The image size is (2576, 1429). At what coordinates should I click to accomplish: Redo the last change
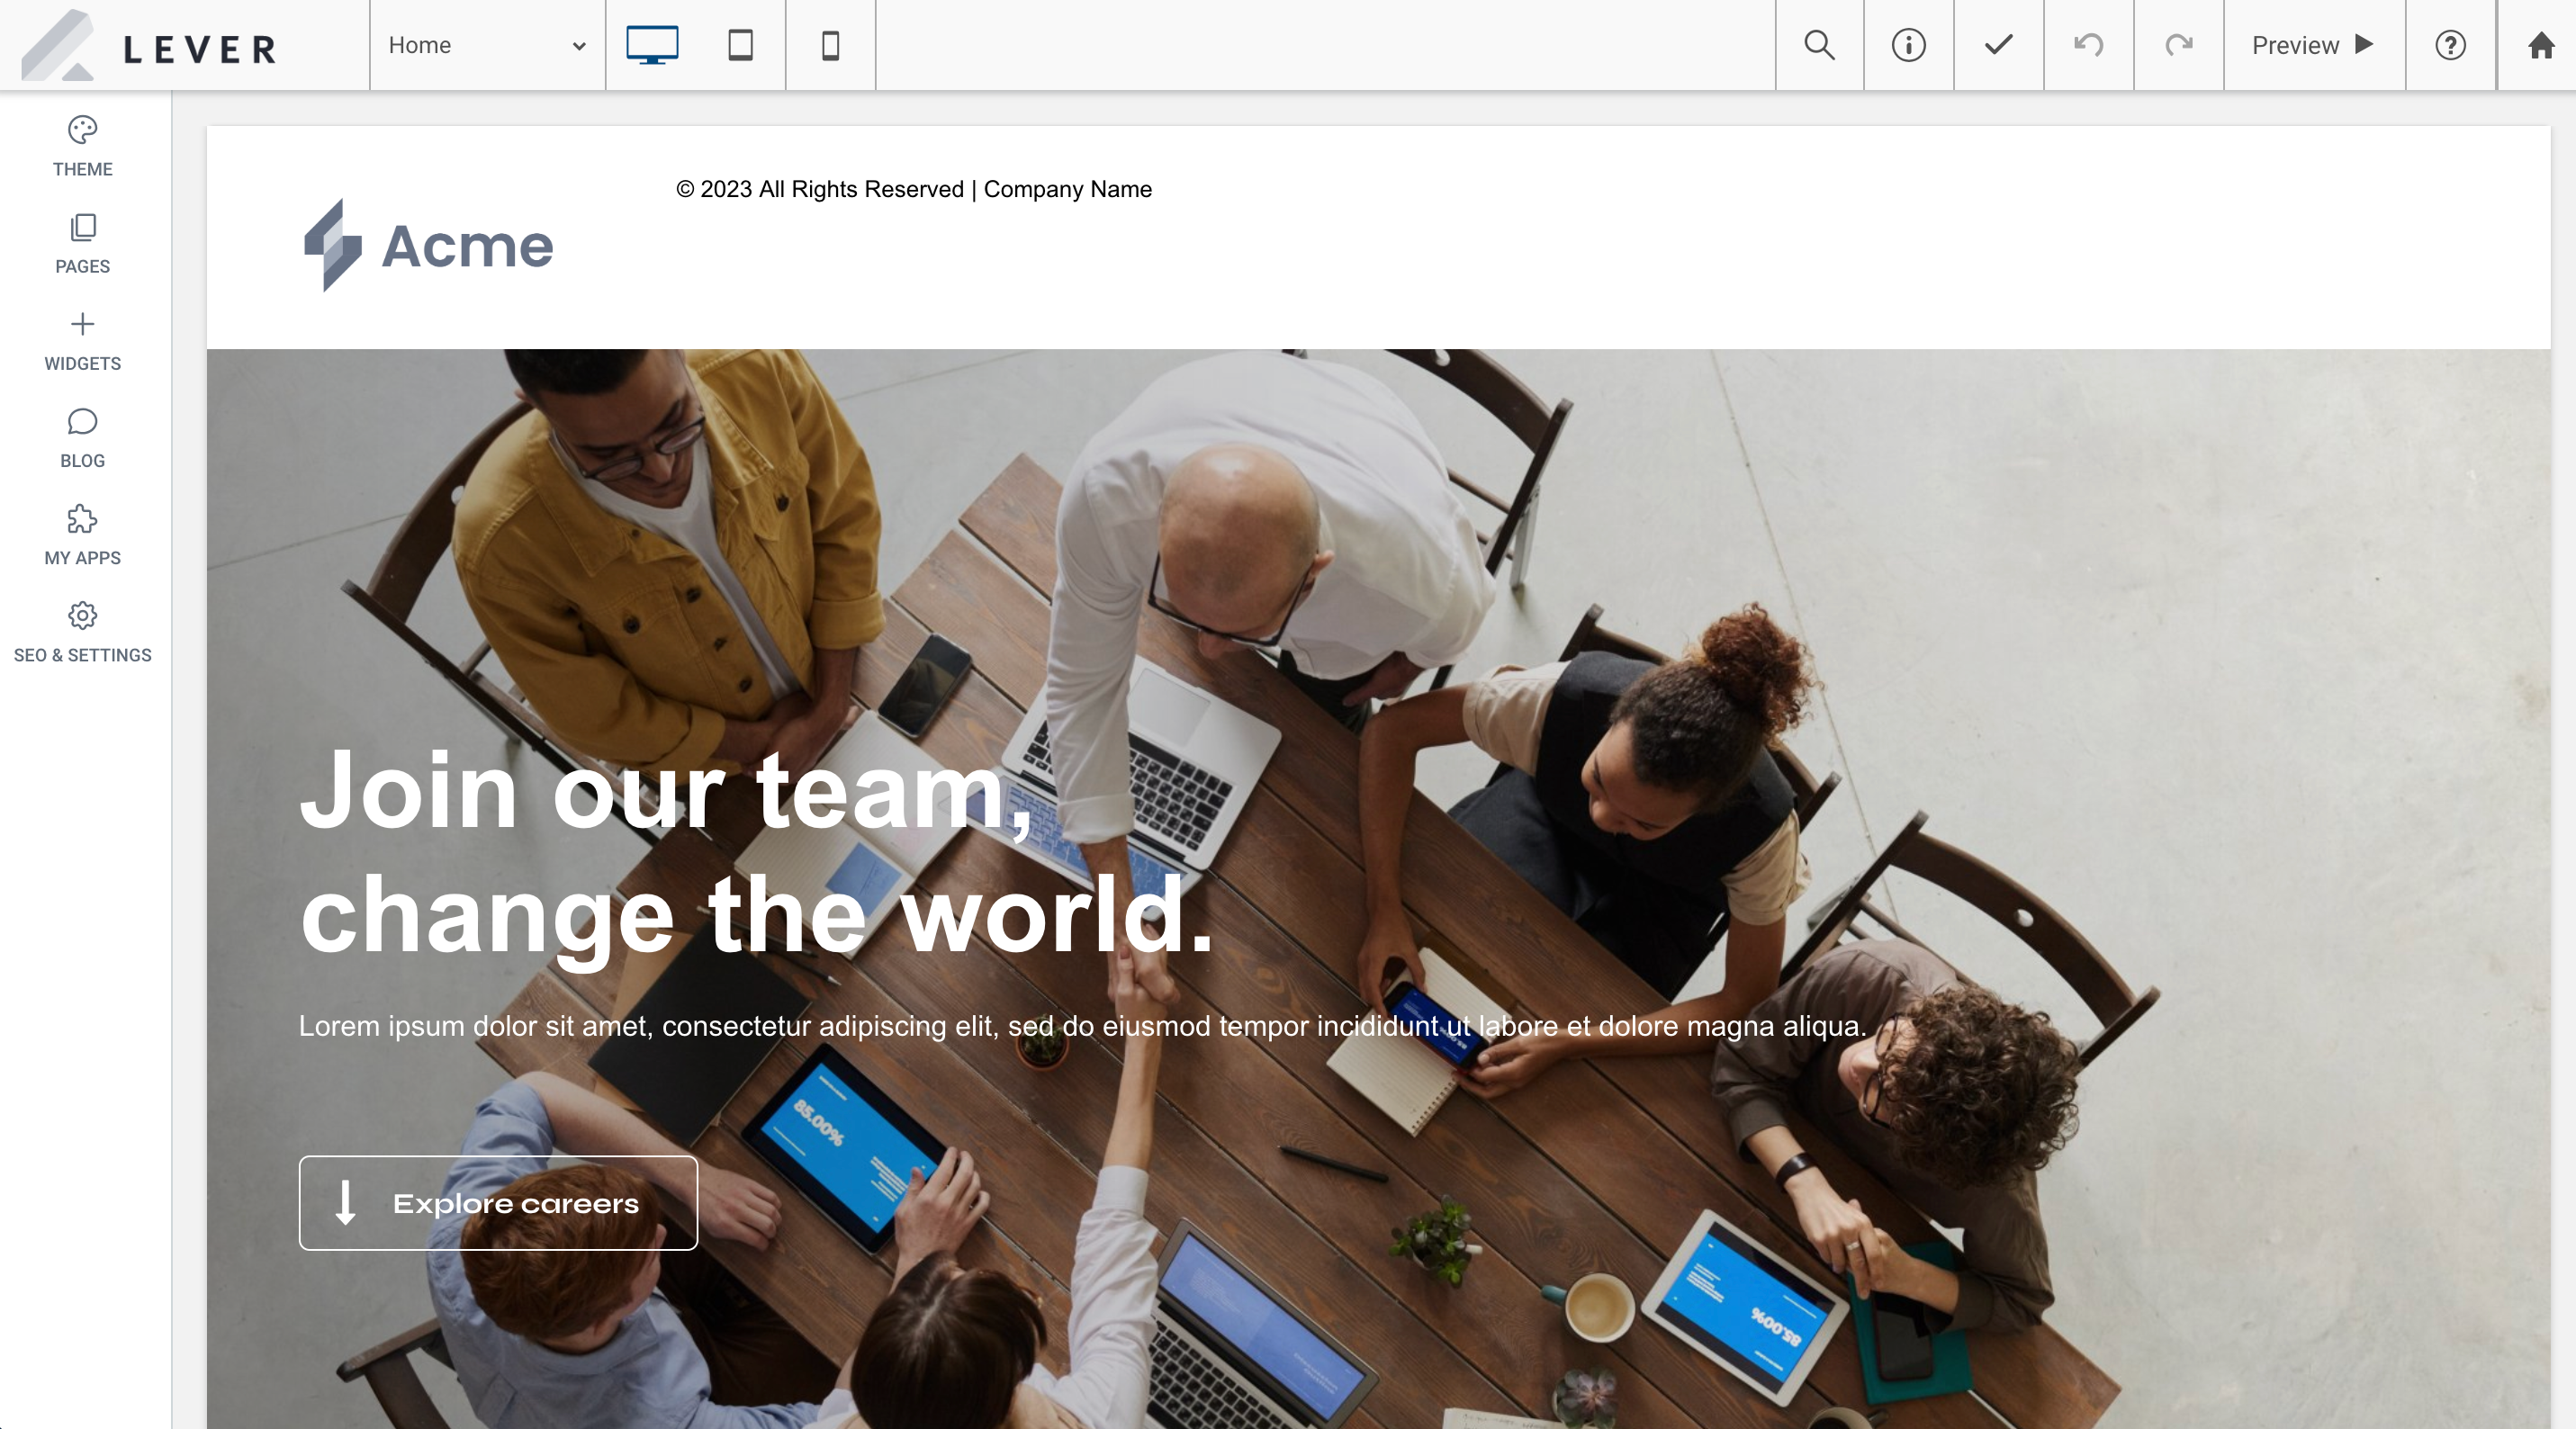(x=2178, y=45)
